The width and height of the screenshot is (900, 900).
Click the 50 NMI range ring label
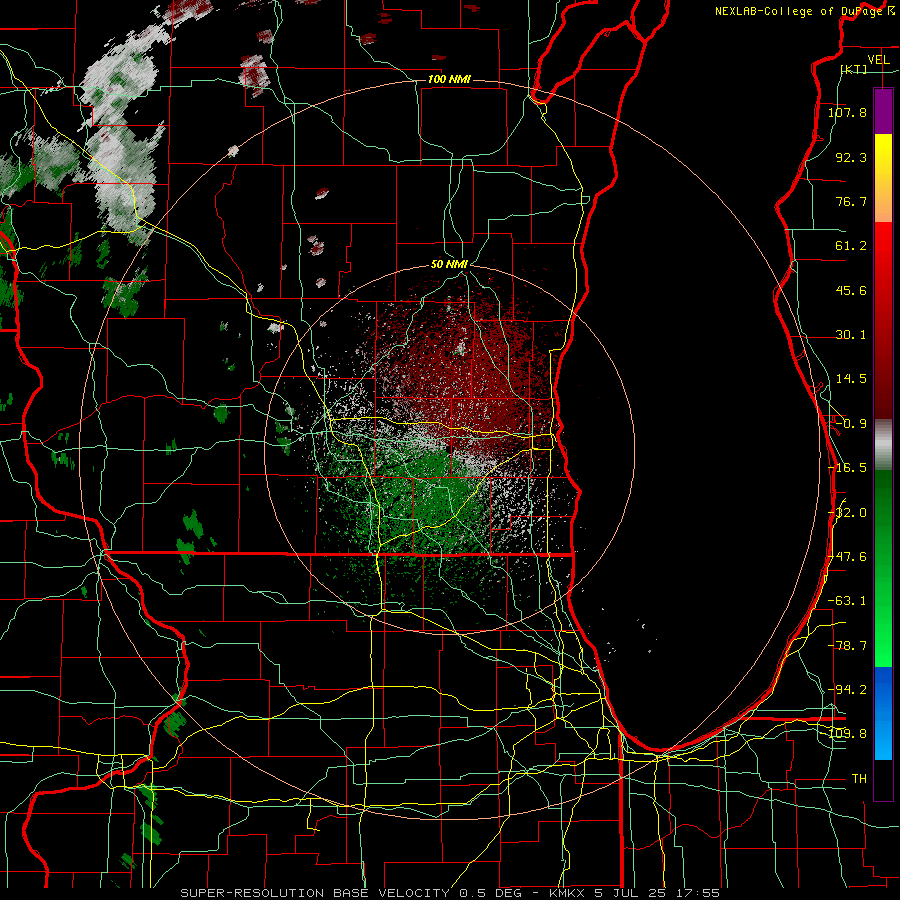click(x=449, y=265)
